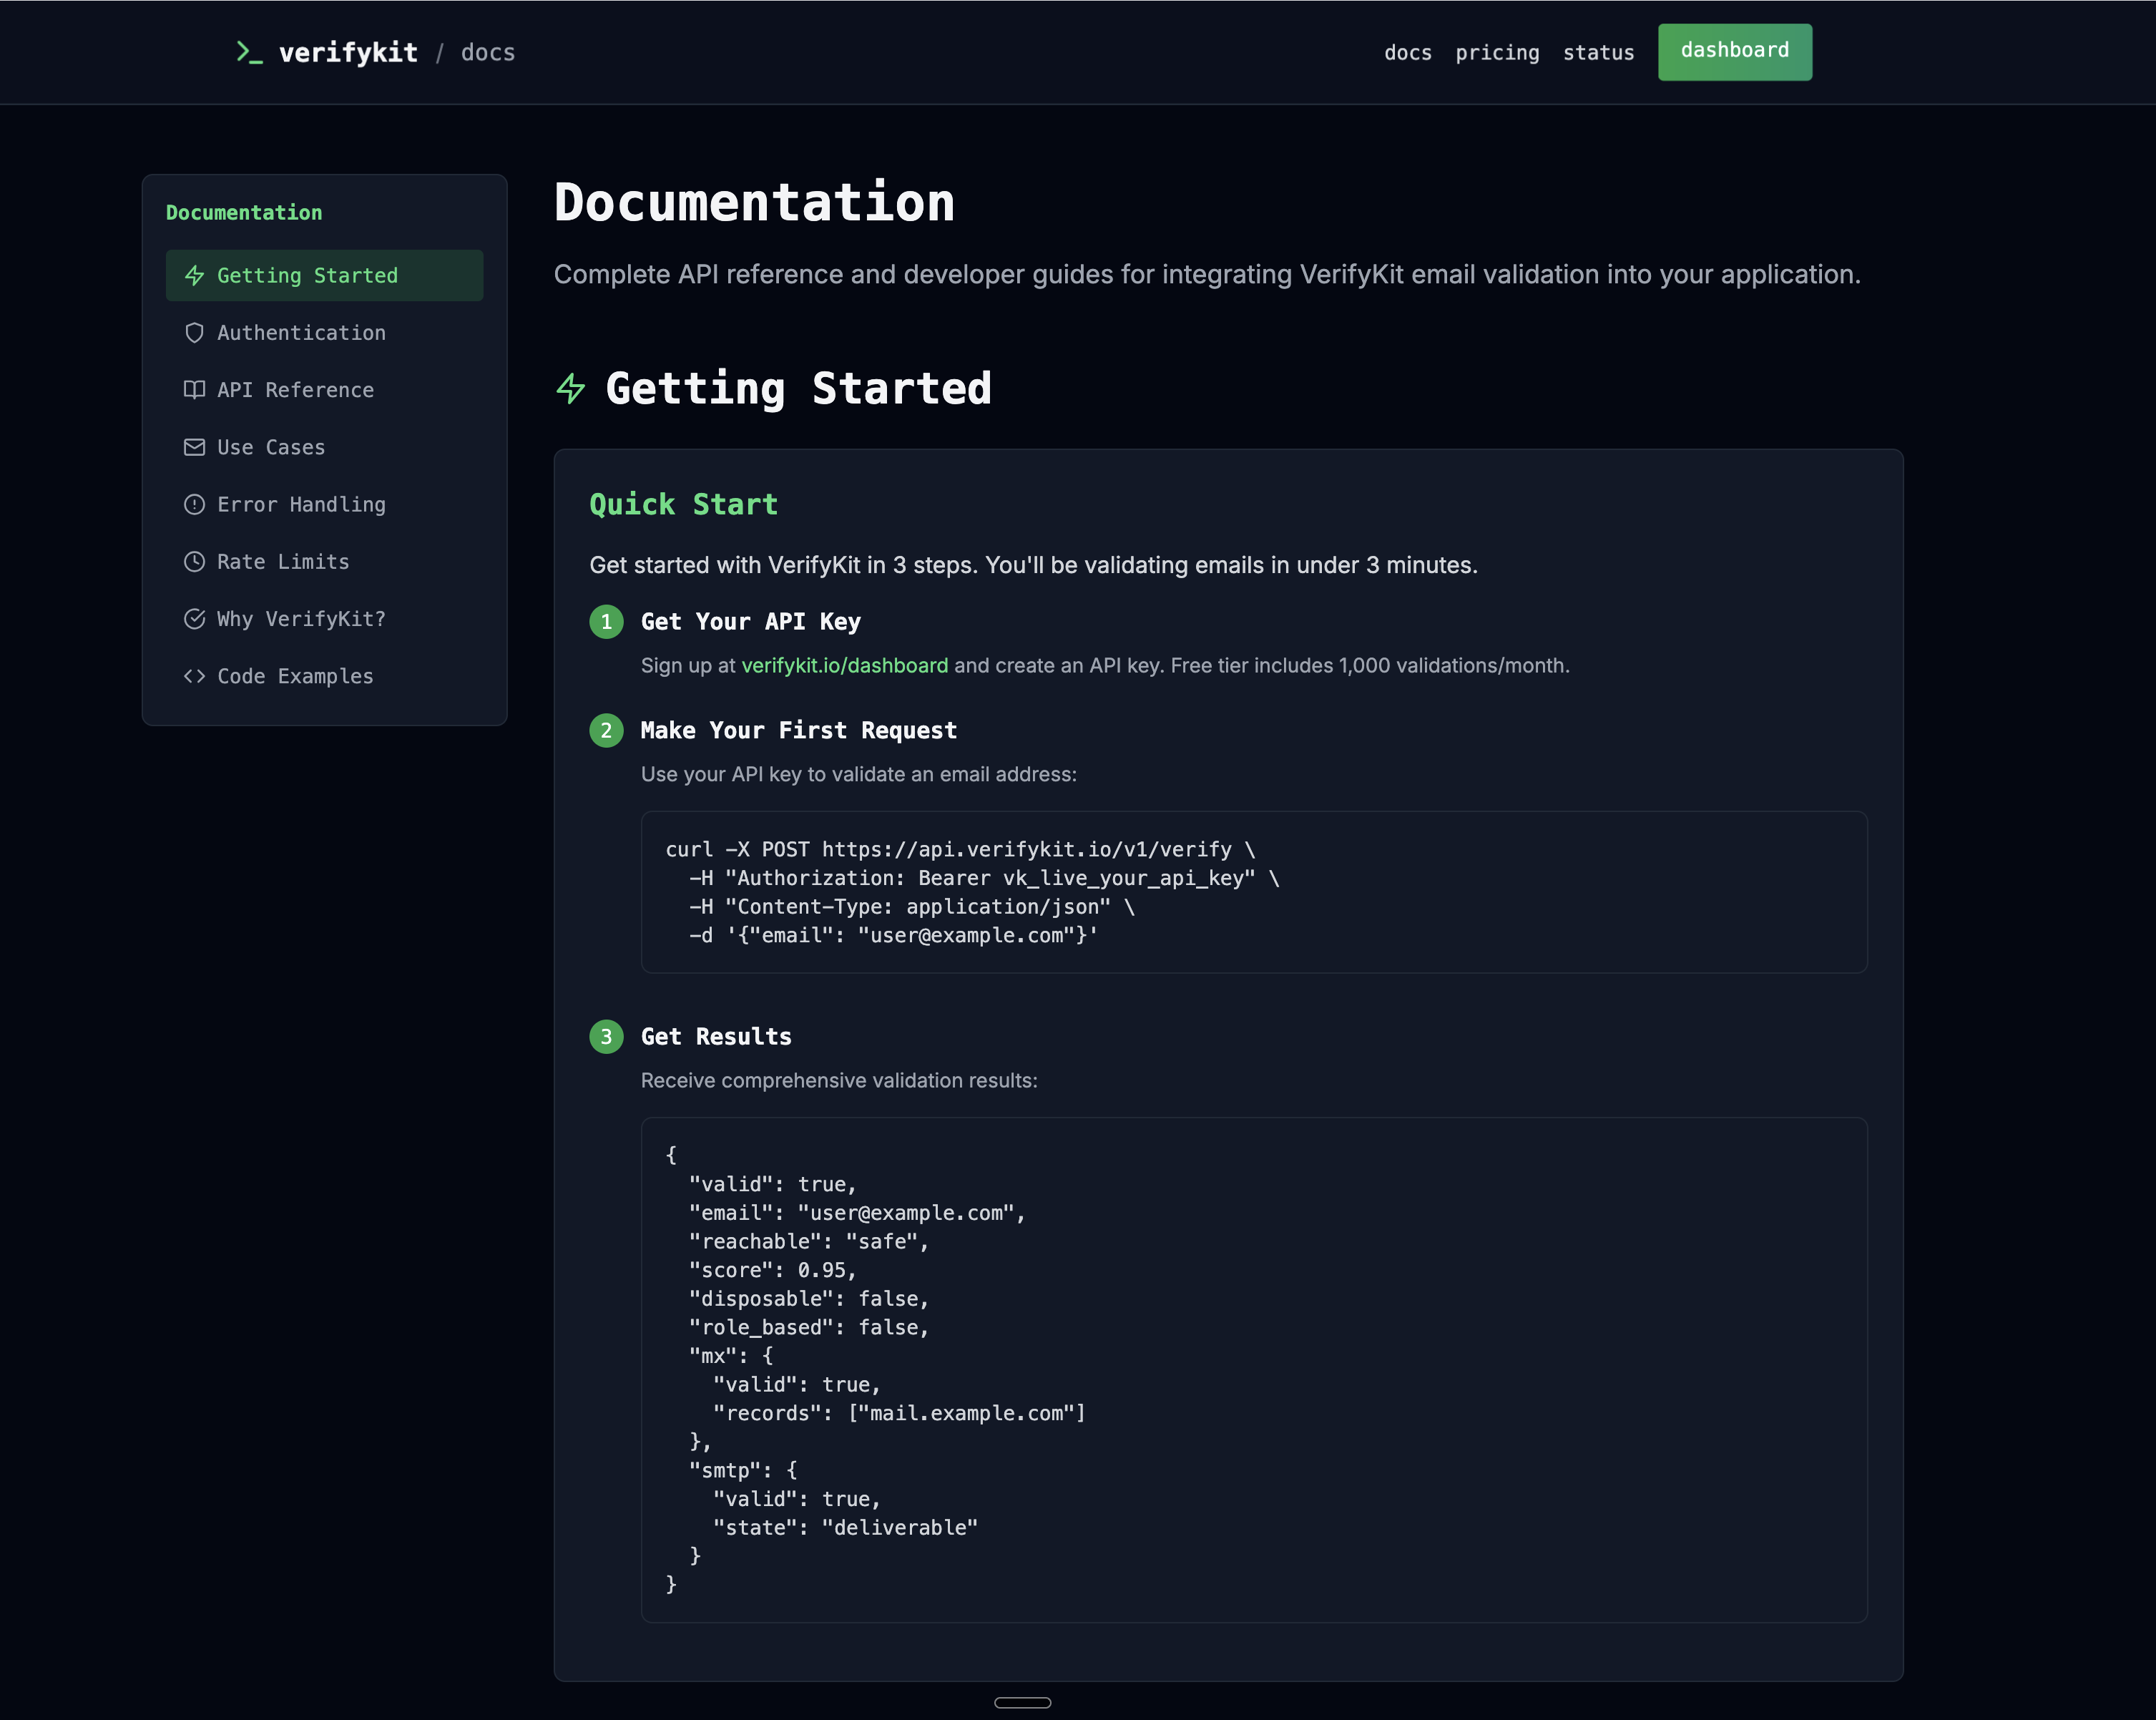2156x1720 pixels.
Task: Select pricing in the top navigation
Action: click(1497, 52)
